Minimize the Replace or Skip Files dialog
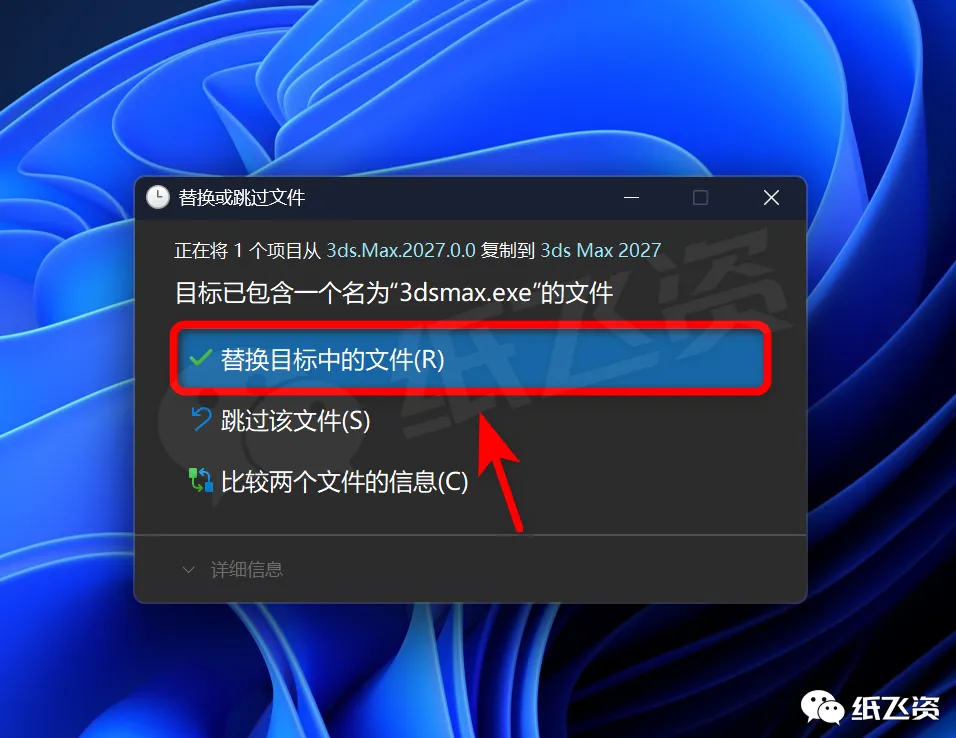956x738 pixels. [x=632, y=198]
